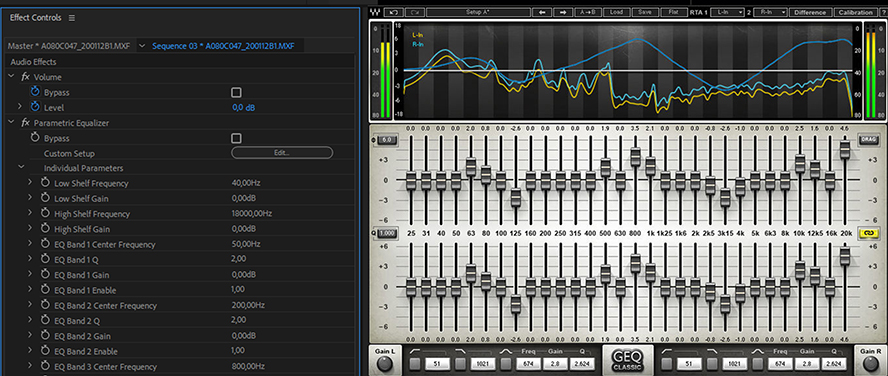This screenshot has height=376, width=888.
Task: Toggle the bell filter beside Gain R
Action: [x=758, y=364]
